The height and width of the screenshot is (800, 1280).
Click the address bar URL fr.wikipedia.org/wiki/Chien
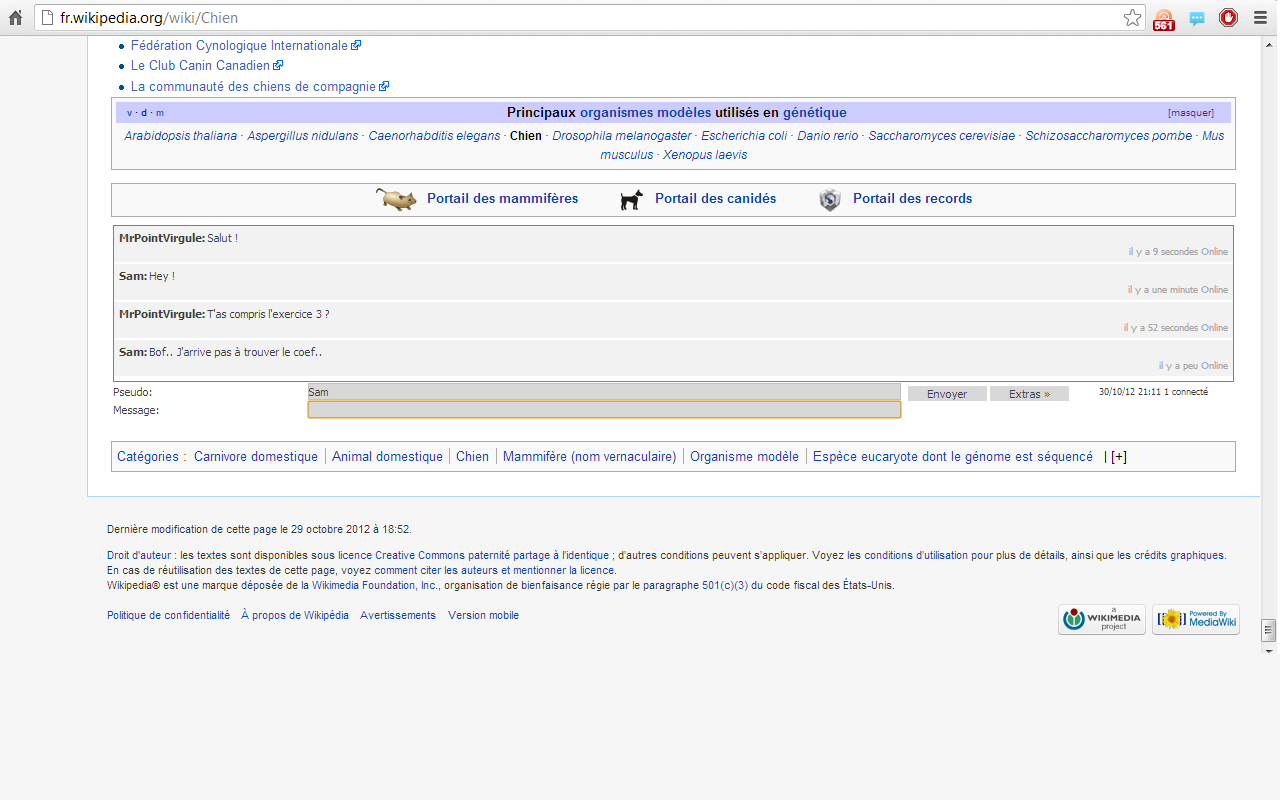click(x=149, y=18)
